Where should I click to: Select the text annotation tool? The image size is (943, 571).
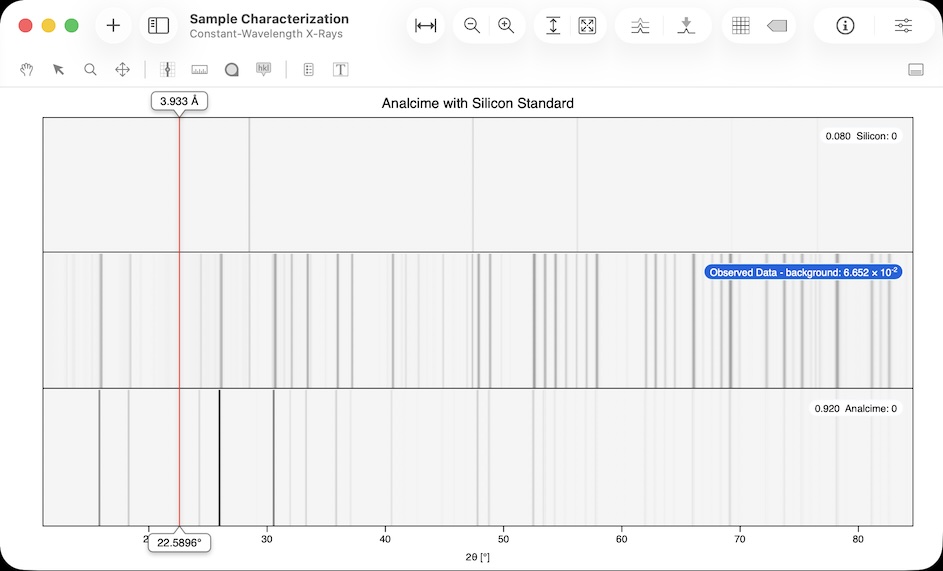click(x=341, y=70)
